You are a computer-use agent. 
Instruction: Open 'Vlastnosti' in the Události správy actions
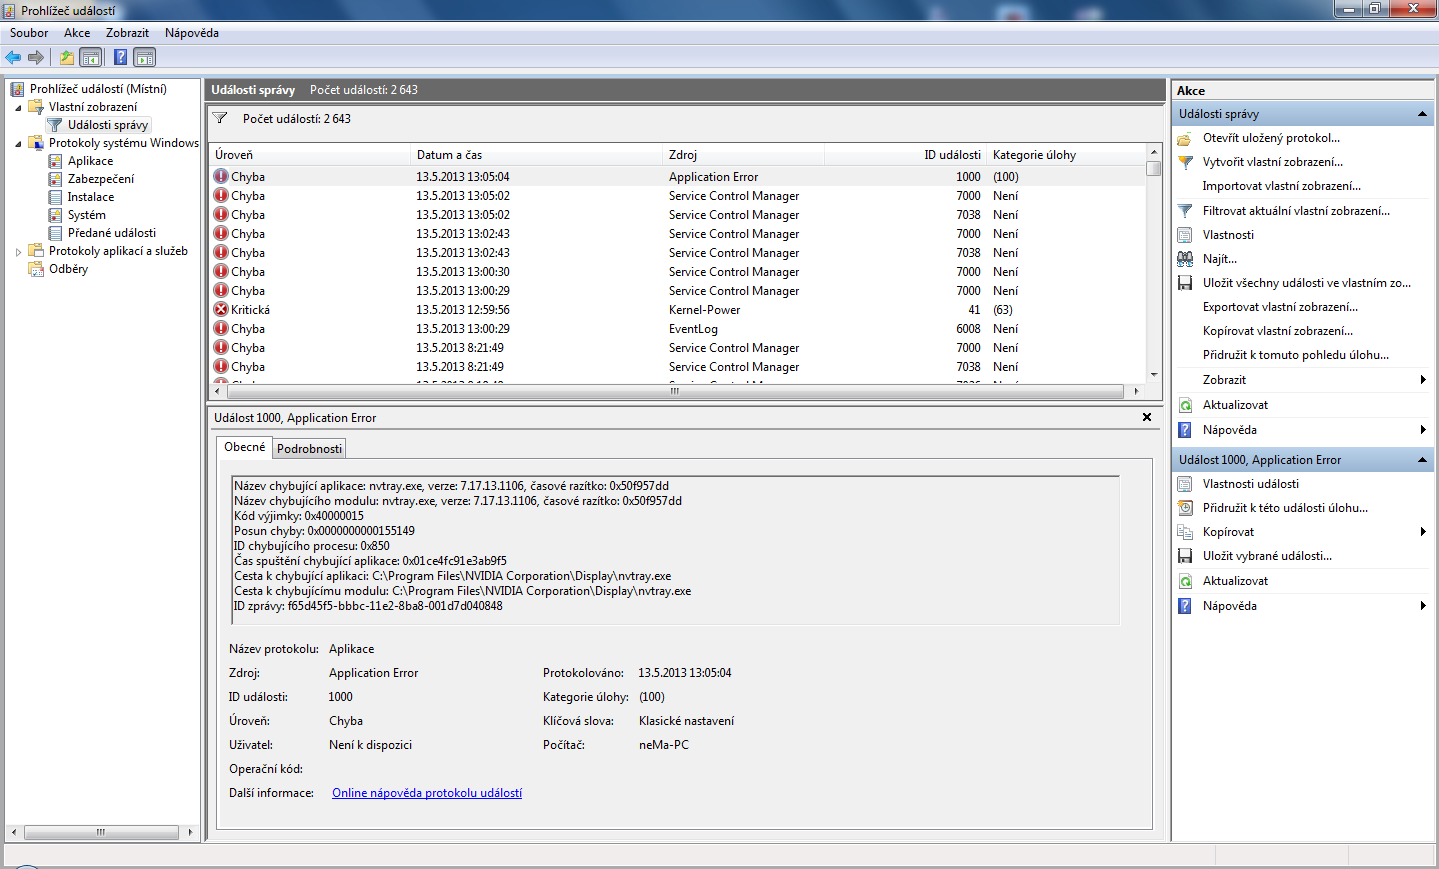tap(1228, 235)
